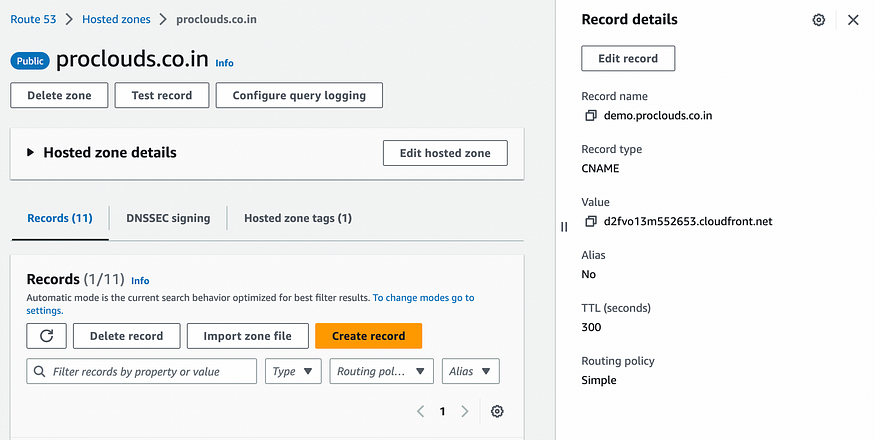Click the search icon in filter box
This screenshot has height=440, width=875.
pos(39,371)
